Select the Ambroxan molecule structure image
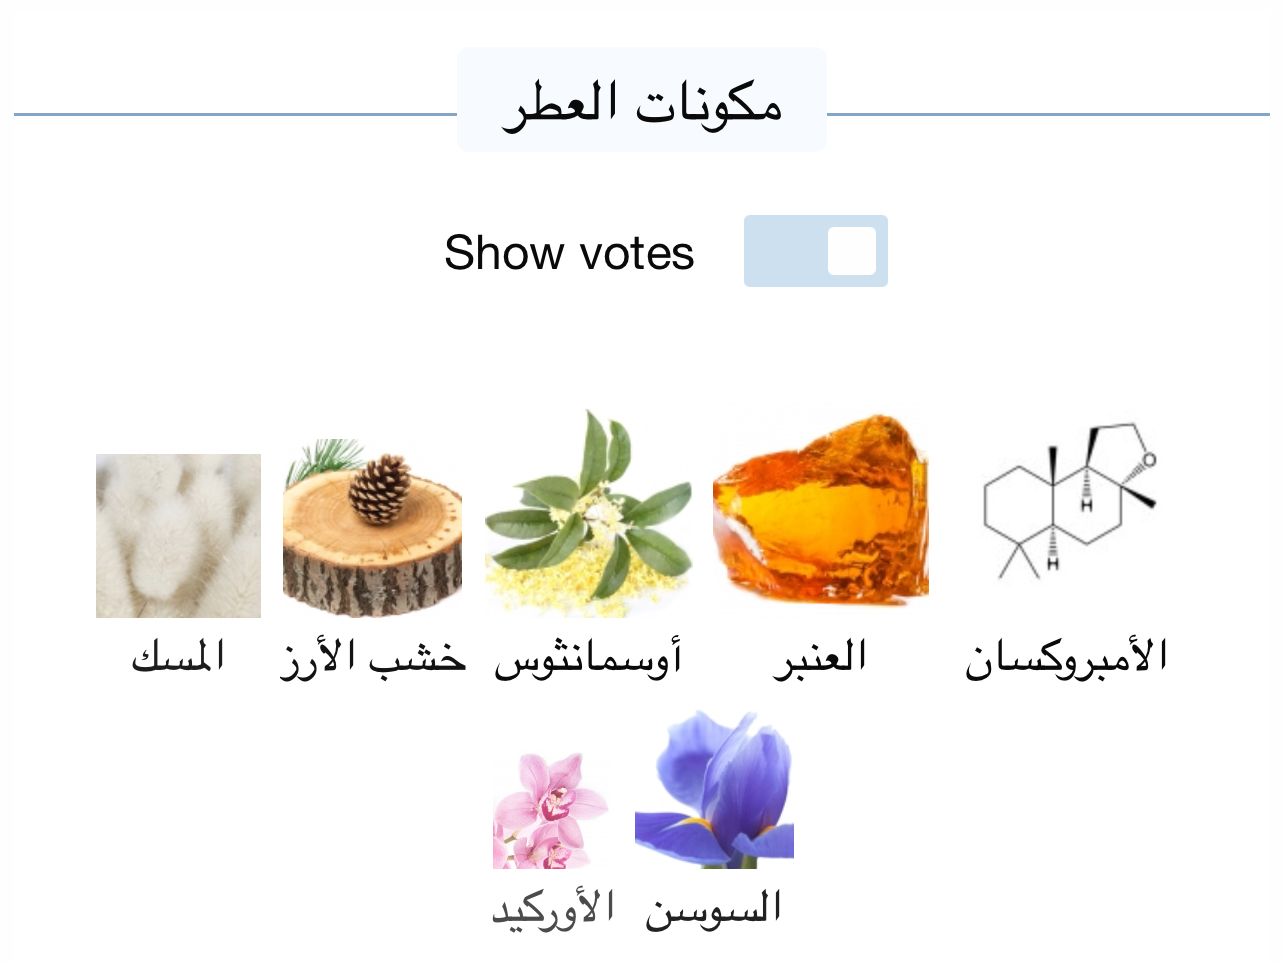Image resolution: width=1284 pixels, height=962 pixels. coord(1068,502)
